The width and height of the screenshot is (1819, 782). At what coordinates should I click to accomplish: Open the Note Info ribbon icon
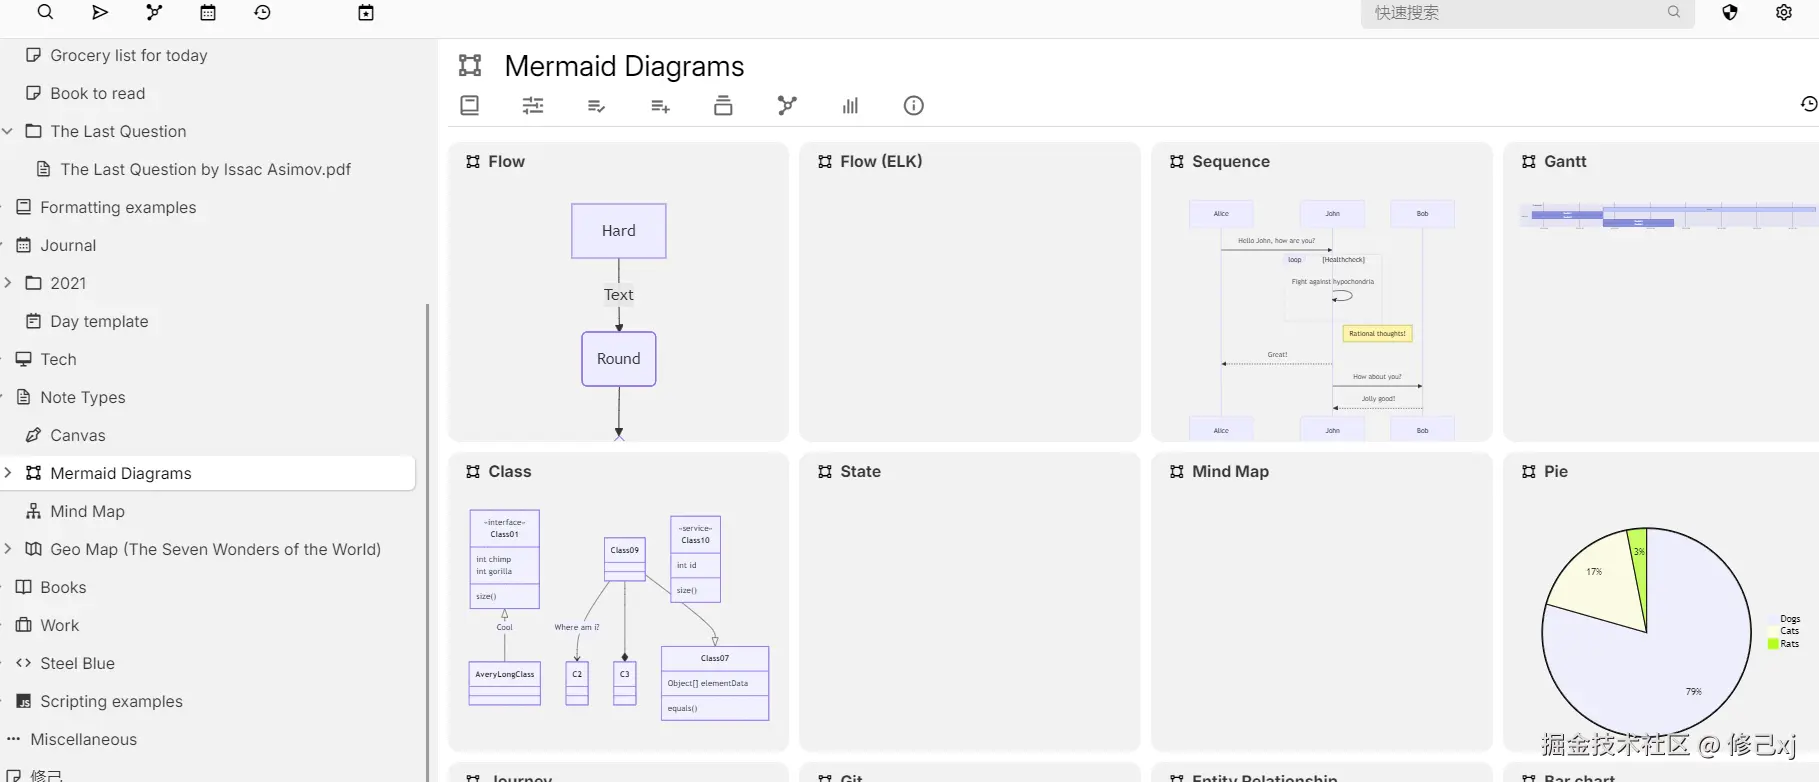(x=914, y=105)
